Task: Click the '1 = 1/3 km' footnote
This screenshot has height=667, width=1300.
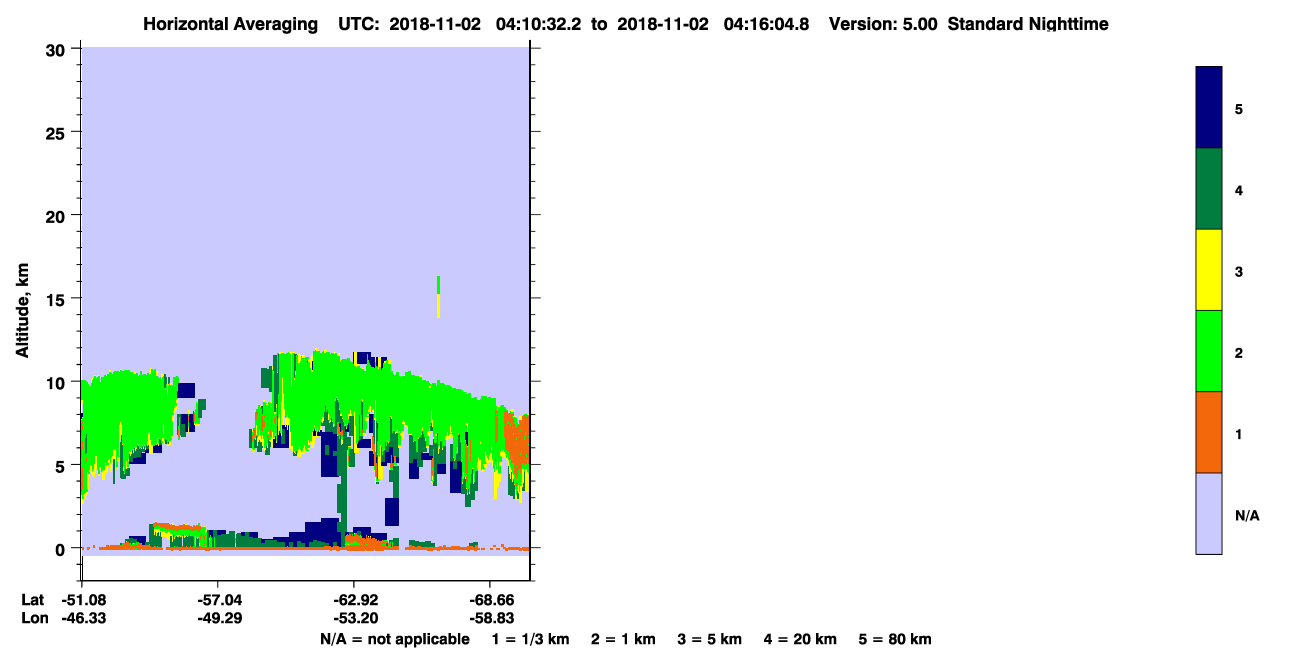Action: click(x=530, y=639)
